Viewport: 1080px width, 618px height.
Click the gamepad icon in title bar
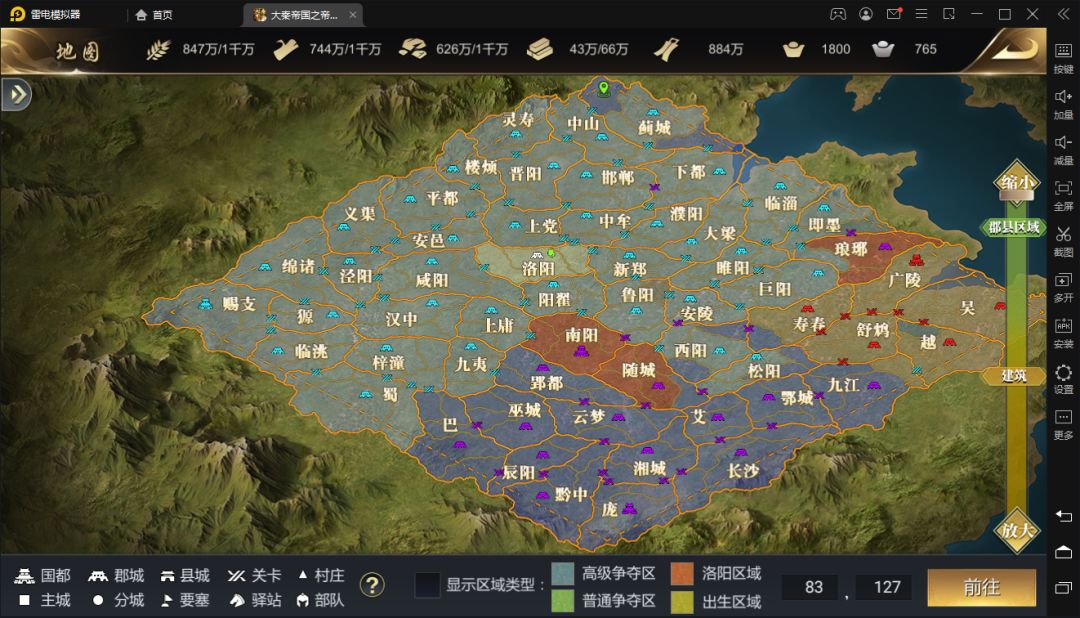pos(838,14)
